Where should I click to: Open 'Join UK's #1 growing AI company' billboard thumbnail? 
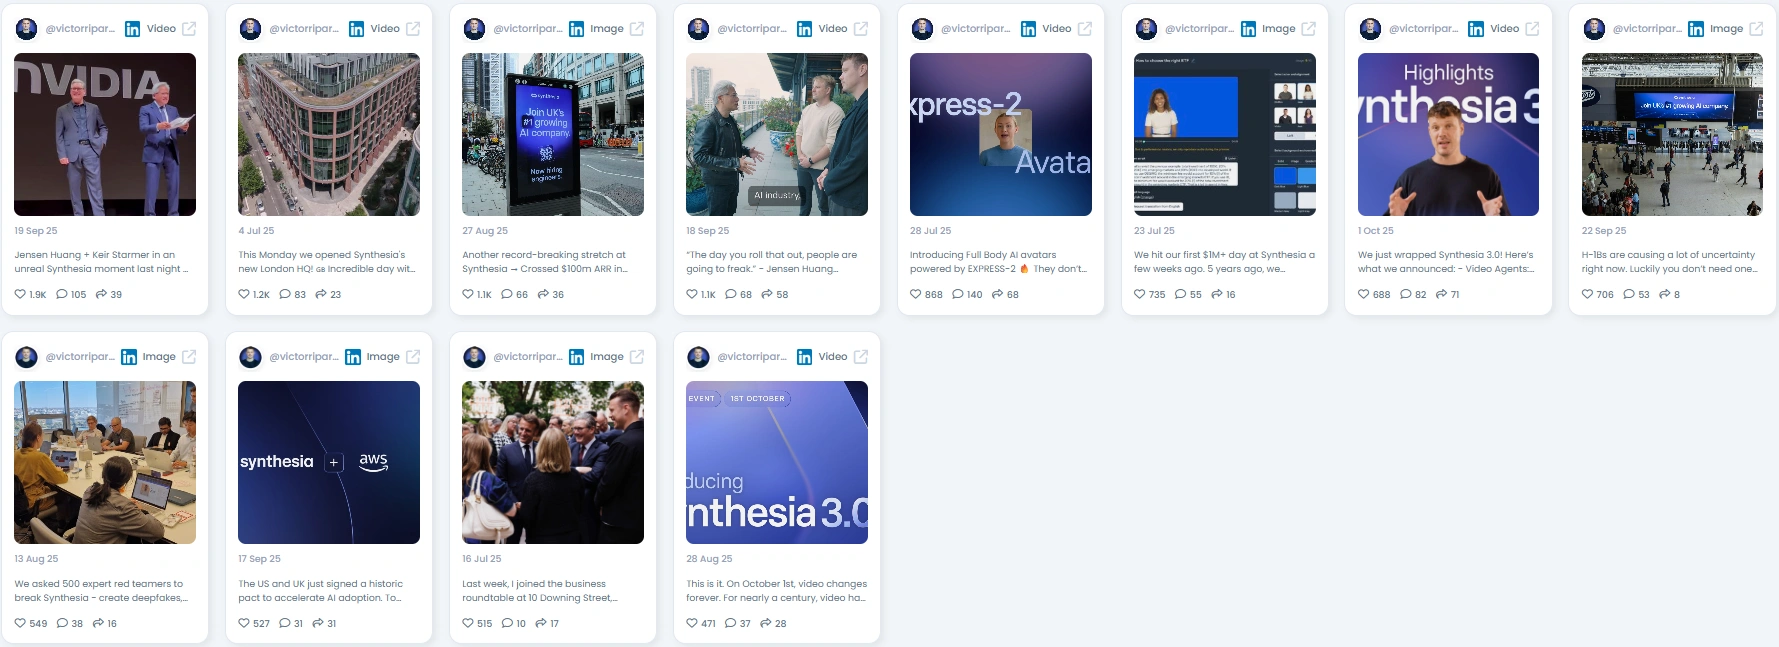click(553, 134)
